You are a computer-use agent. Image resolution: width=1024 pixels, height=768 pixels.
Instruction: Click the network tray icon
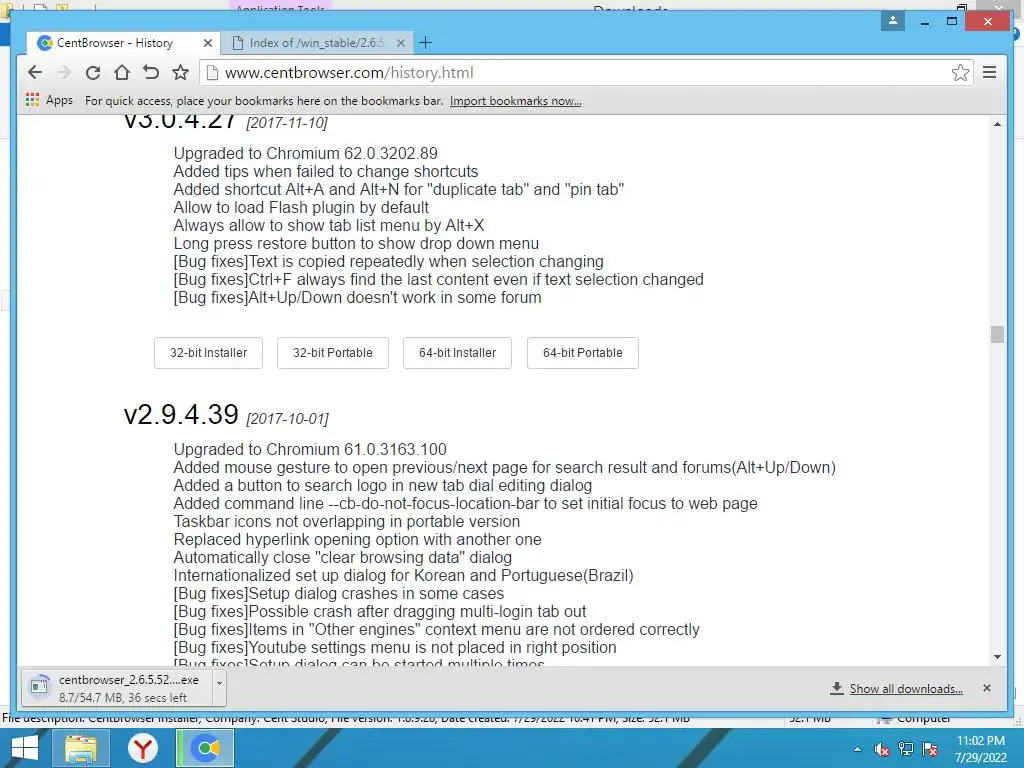click(x=906, y=749)
